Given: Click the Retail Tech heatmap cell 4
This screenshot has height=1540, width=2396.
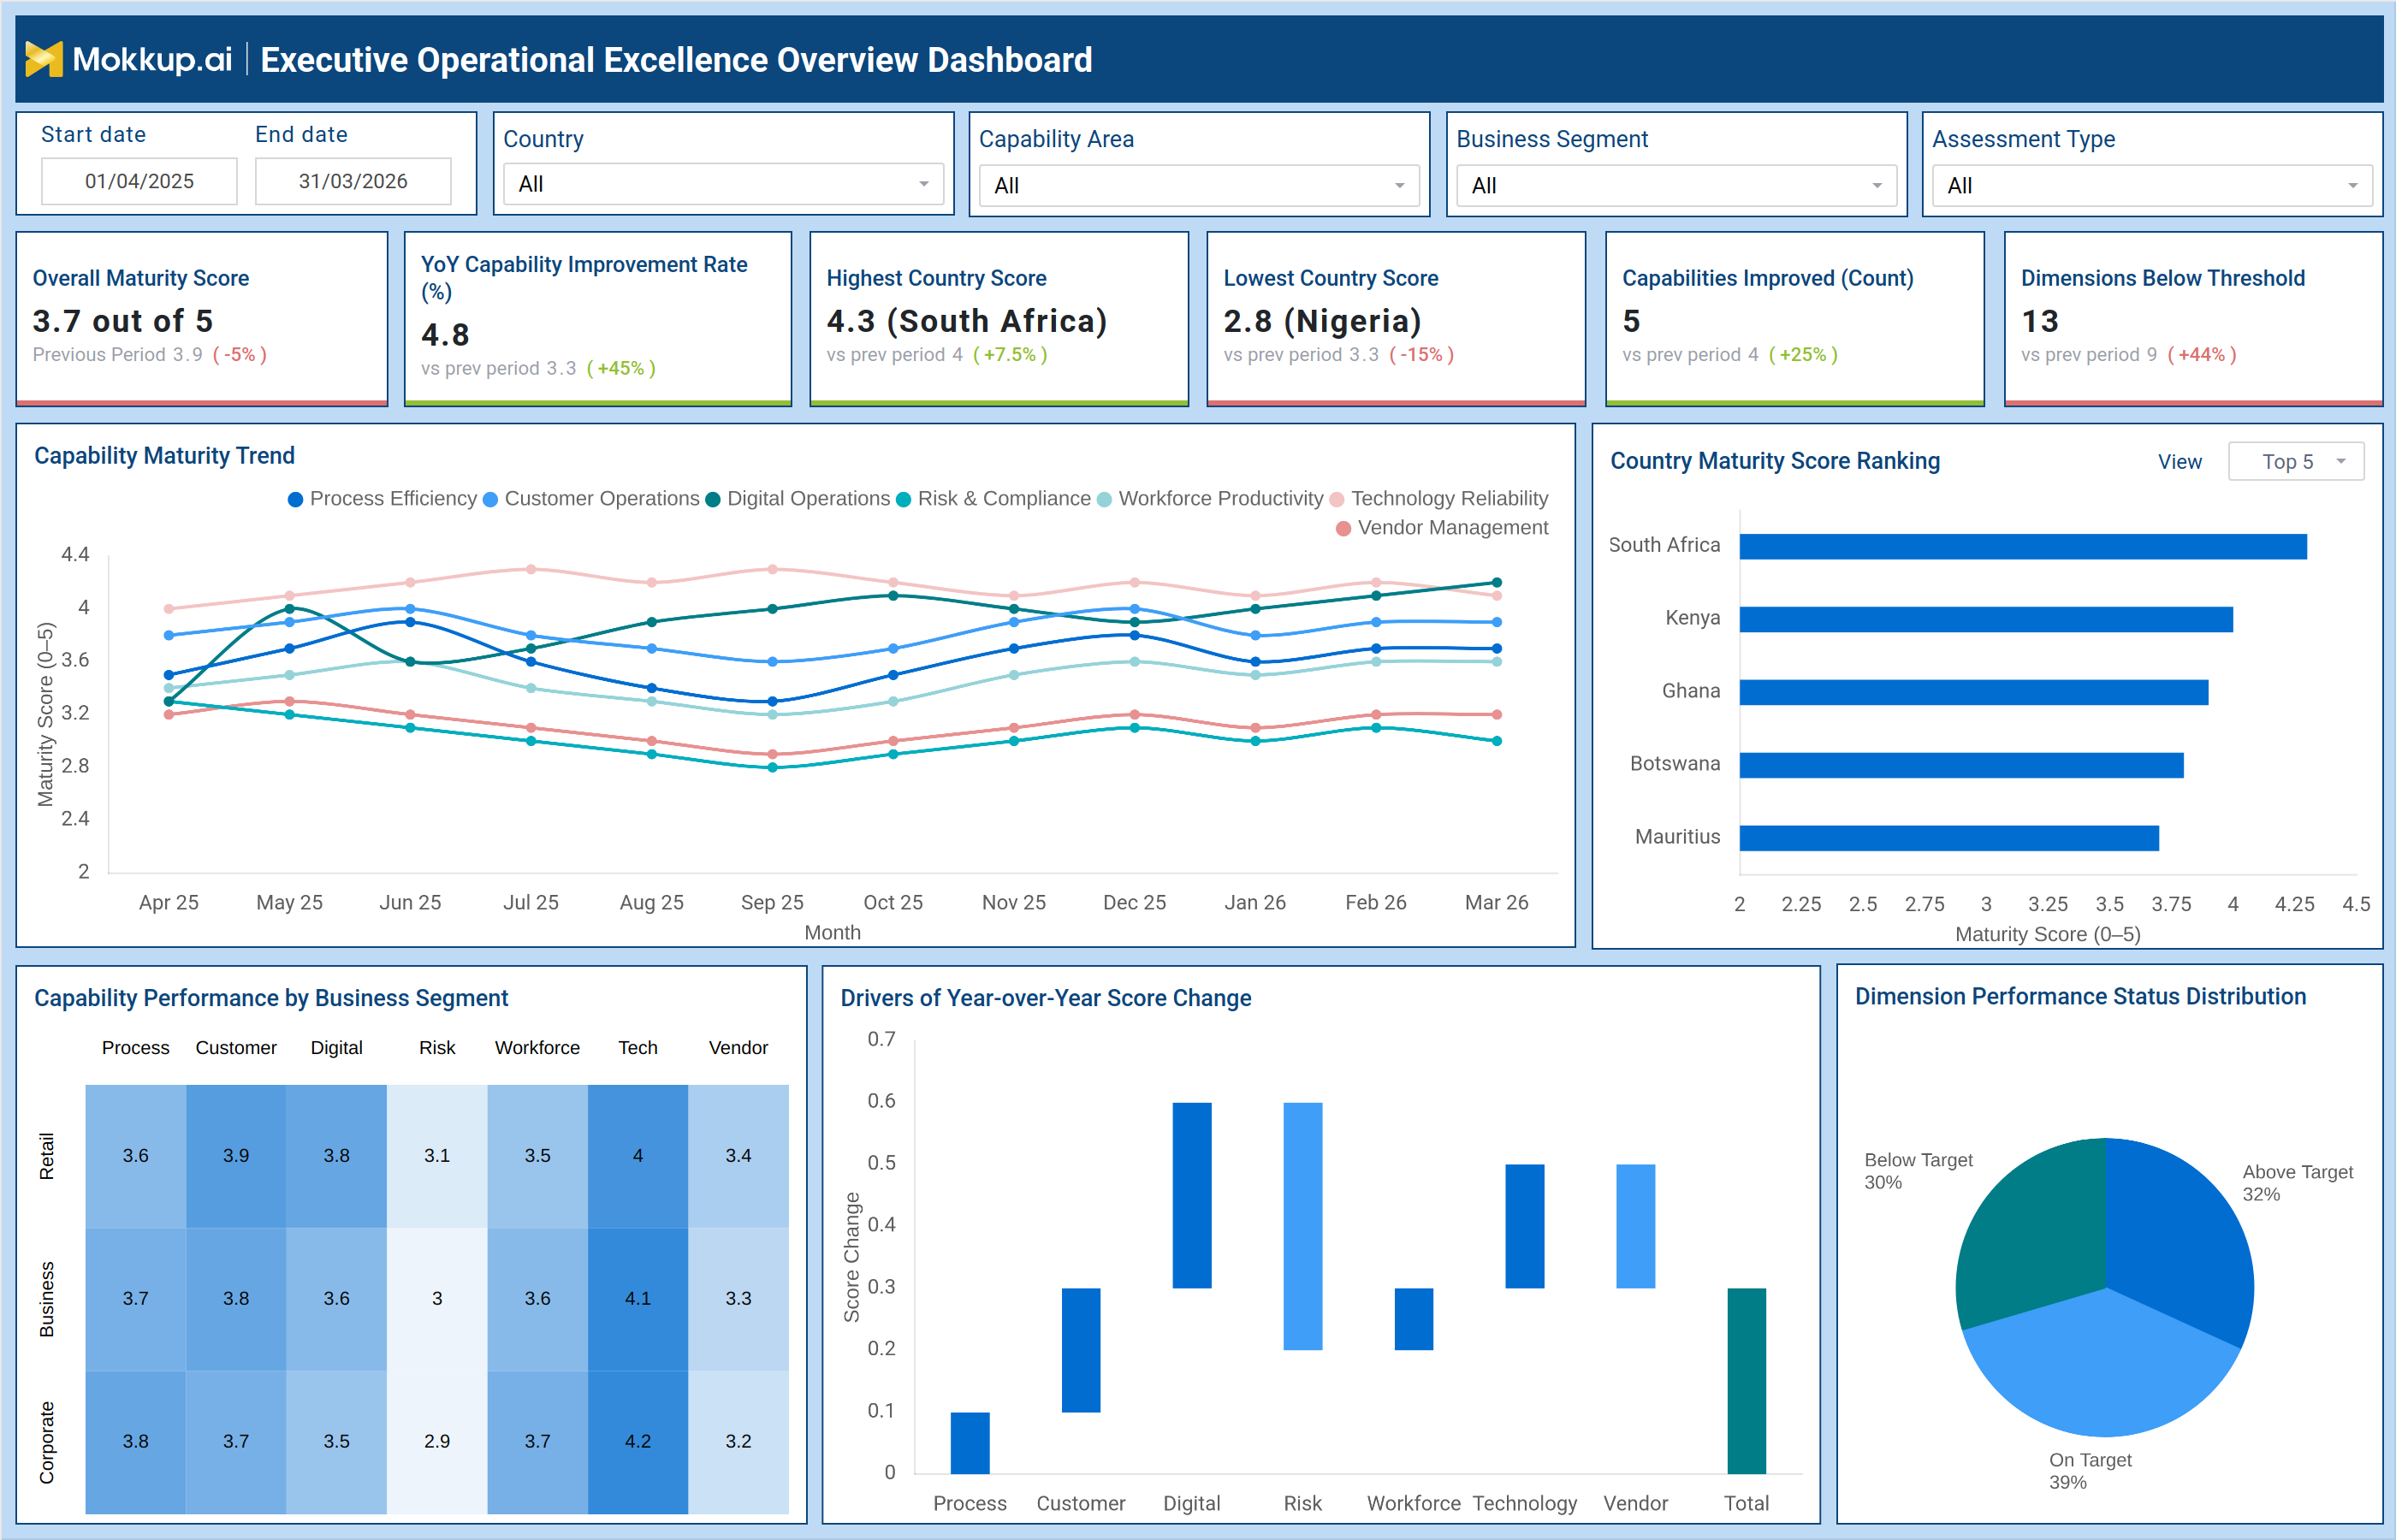Looking at the screenshot, I should [x=637, y=1155].
